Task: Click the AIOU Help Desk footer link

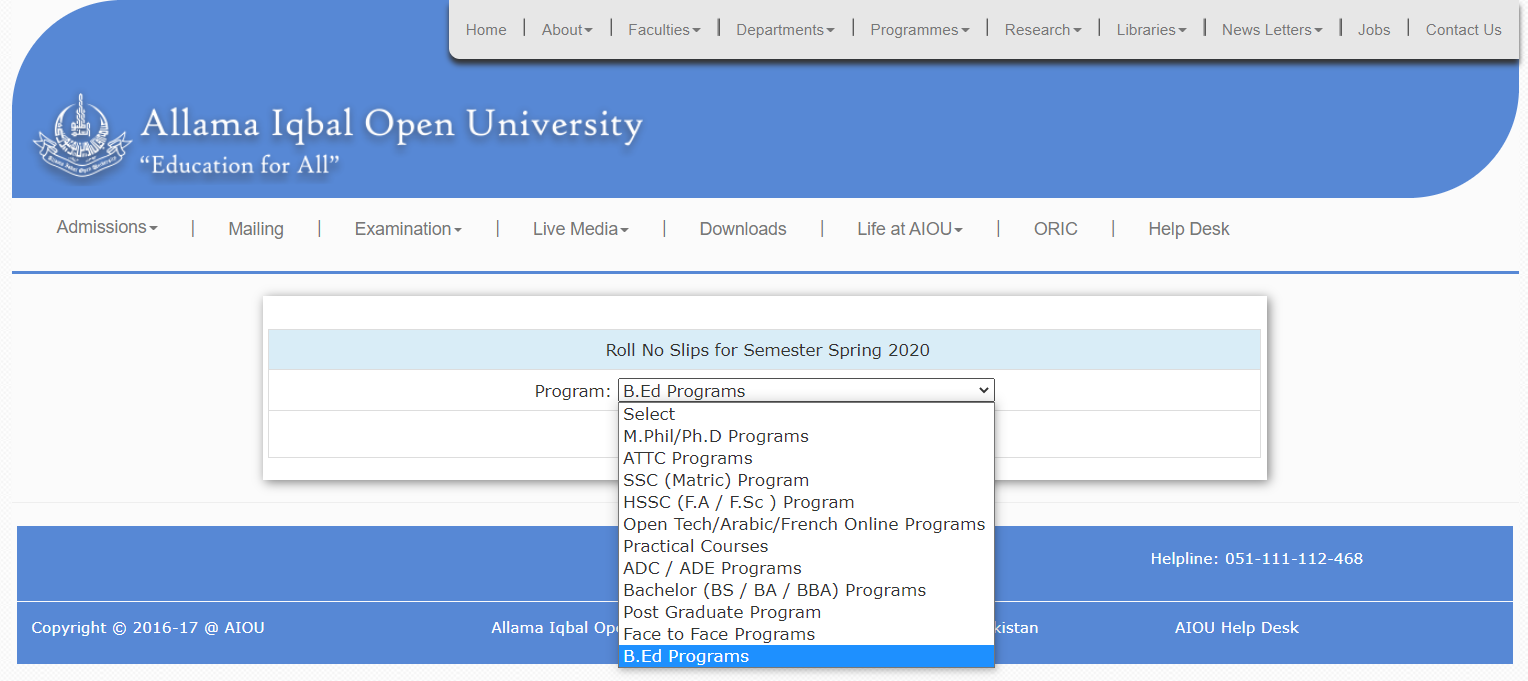Action: coord(1237,628)
